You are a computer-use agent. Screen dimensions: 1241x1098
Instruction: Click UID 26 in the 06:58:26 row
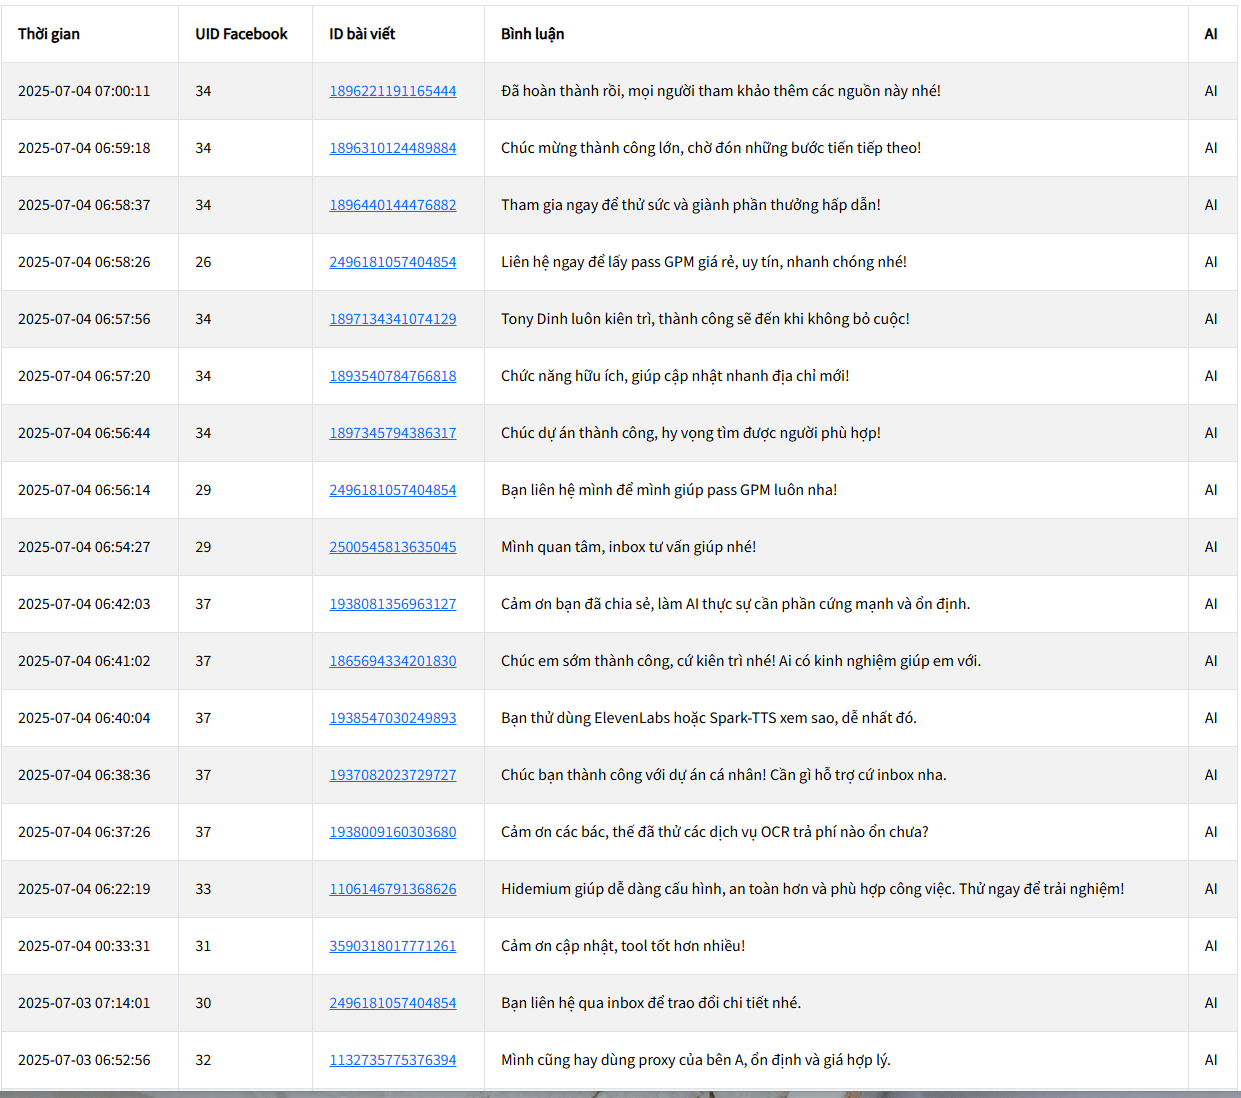[203, 262]
